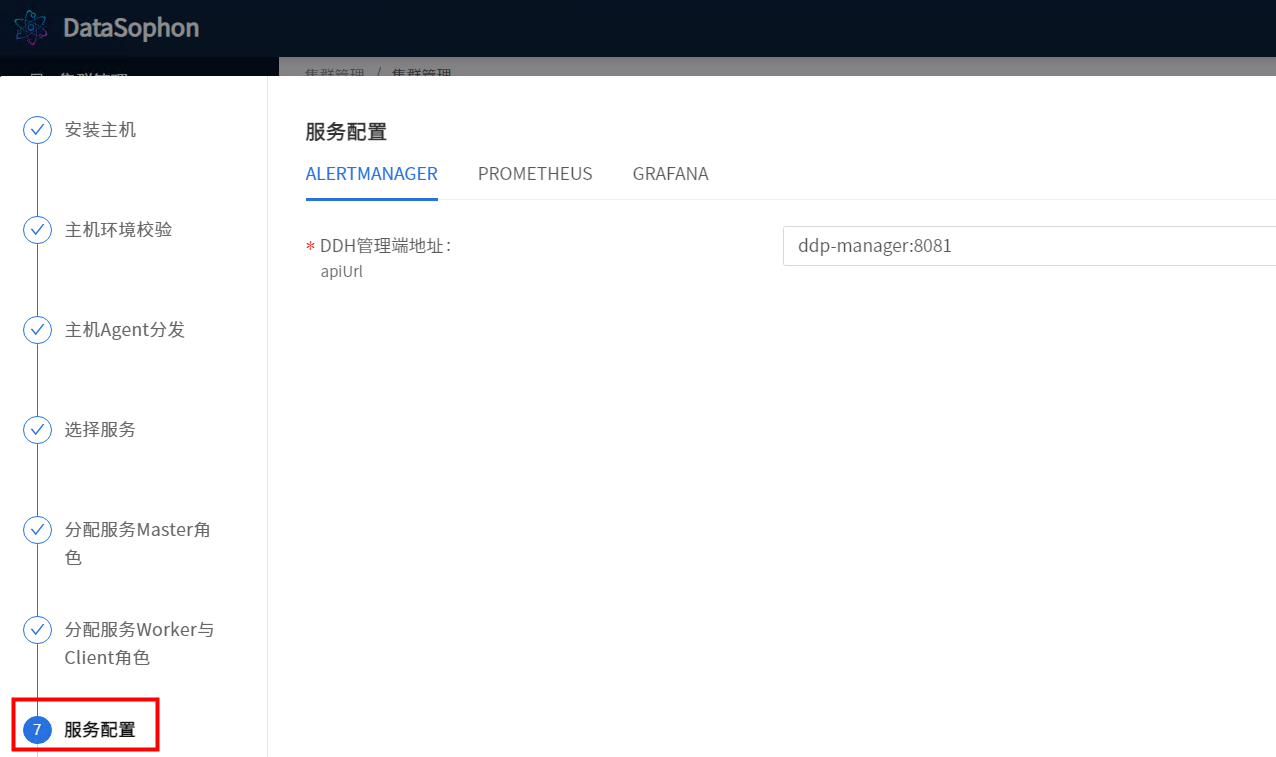The image size is (1276, 757).
Task: Click checkmark icon for 分配服务Worker与Client角色 step
Action: [x=37, y=630]
